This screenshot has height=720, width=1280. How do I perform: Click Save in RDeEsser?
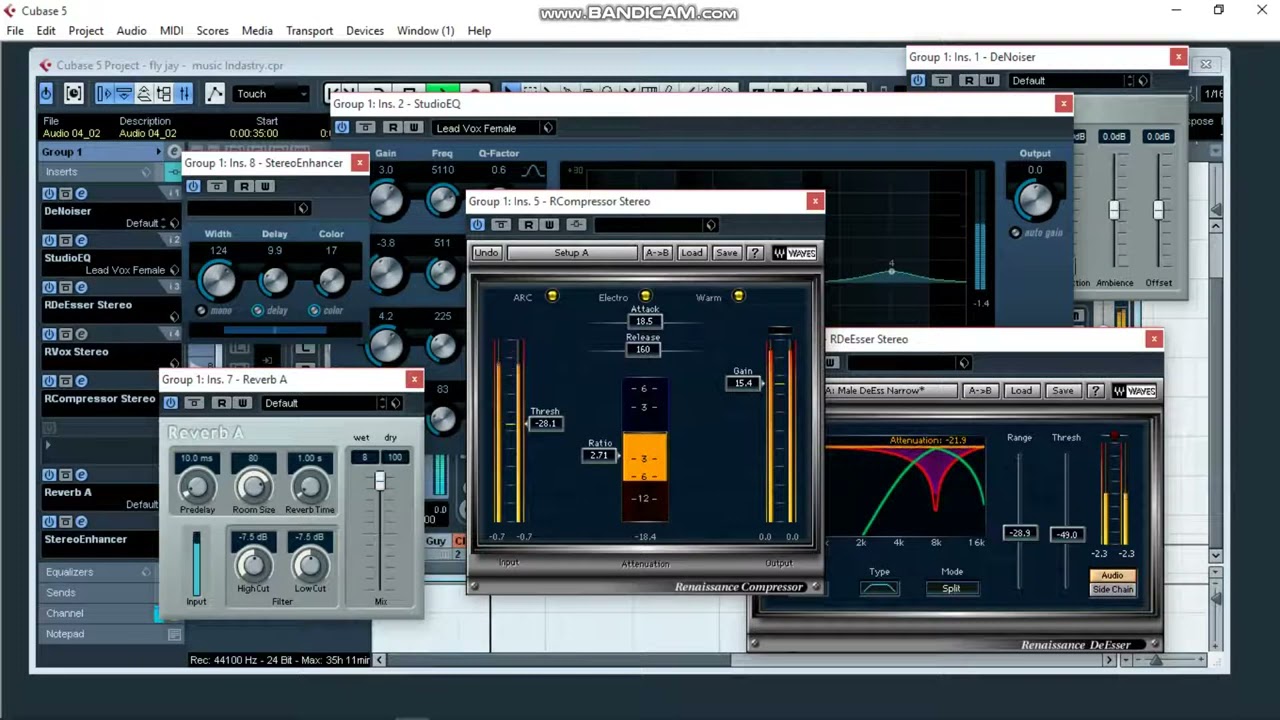(1062, 391)
